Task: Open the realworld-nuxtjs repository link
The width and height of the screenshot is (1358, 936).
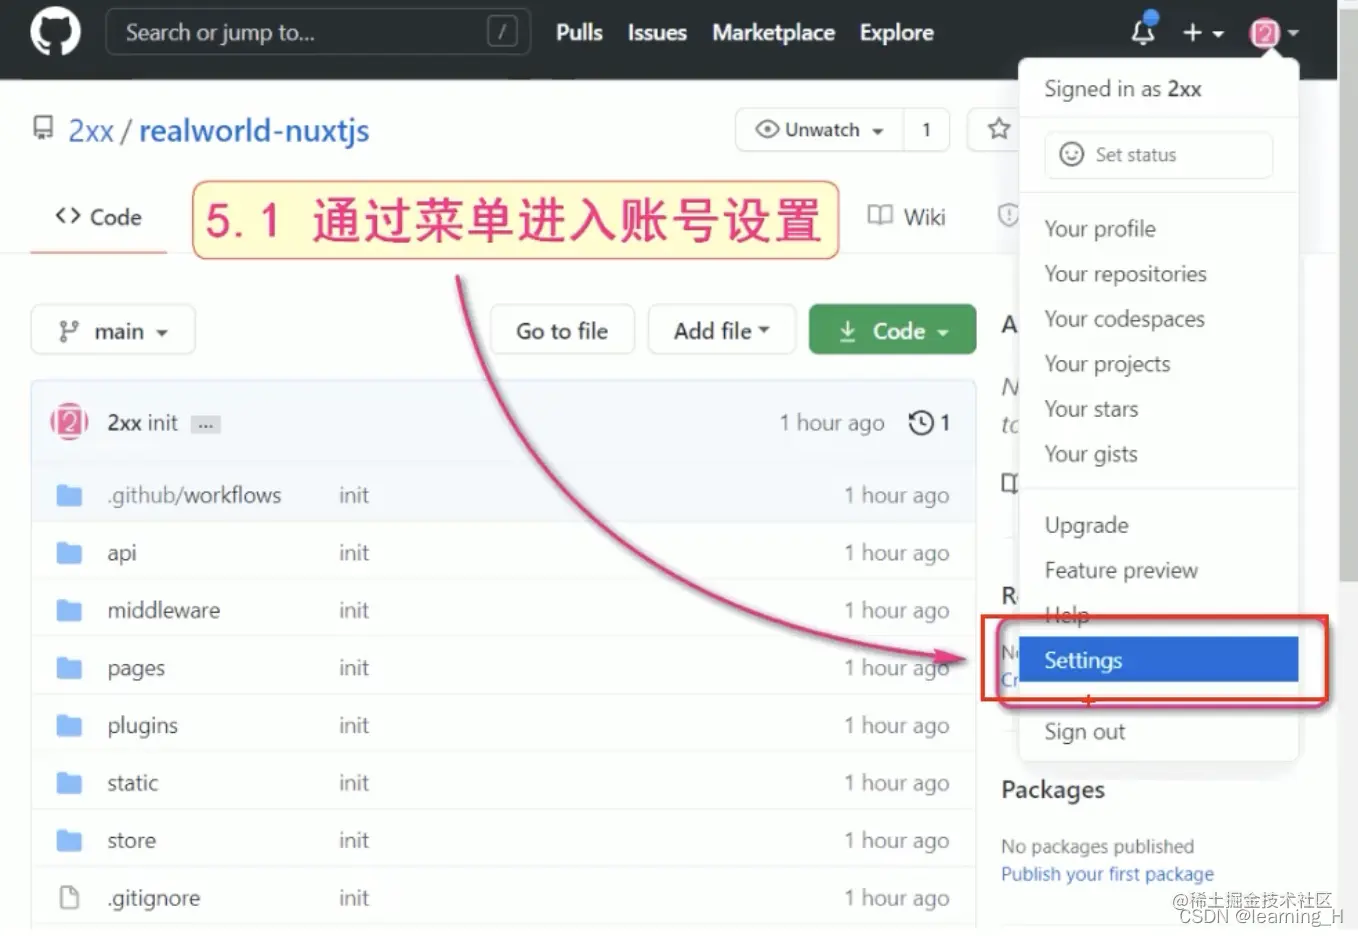Action: [x=254, y=131]
